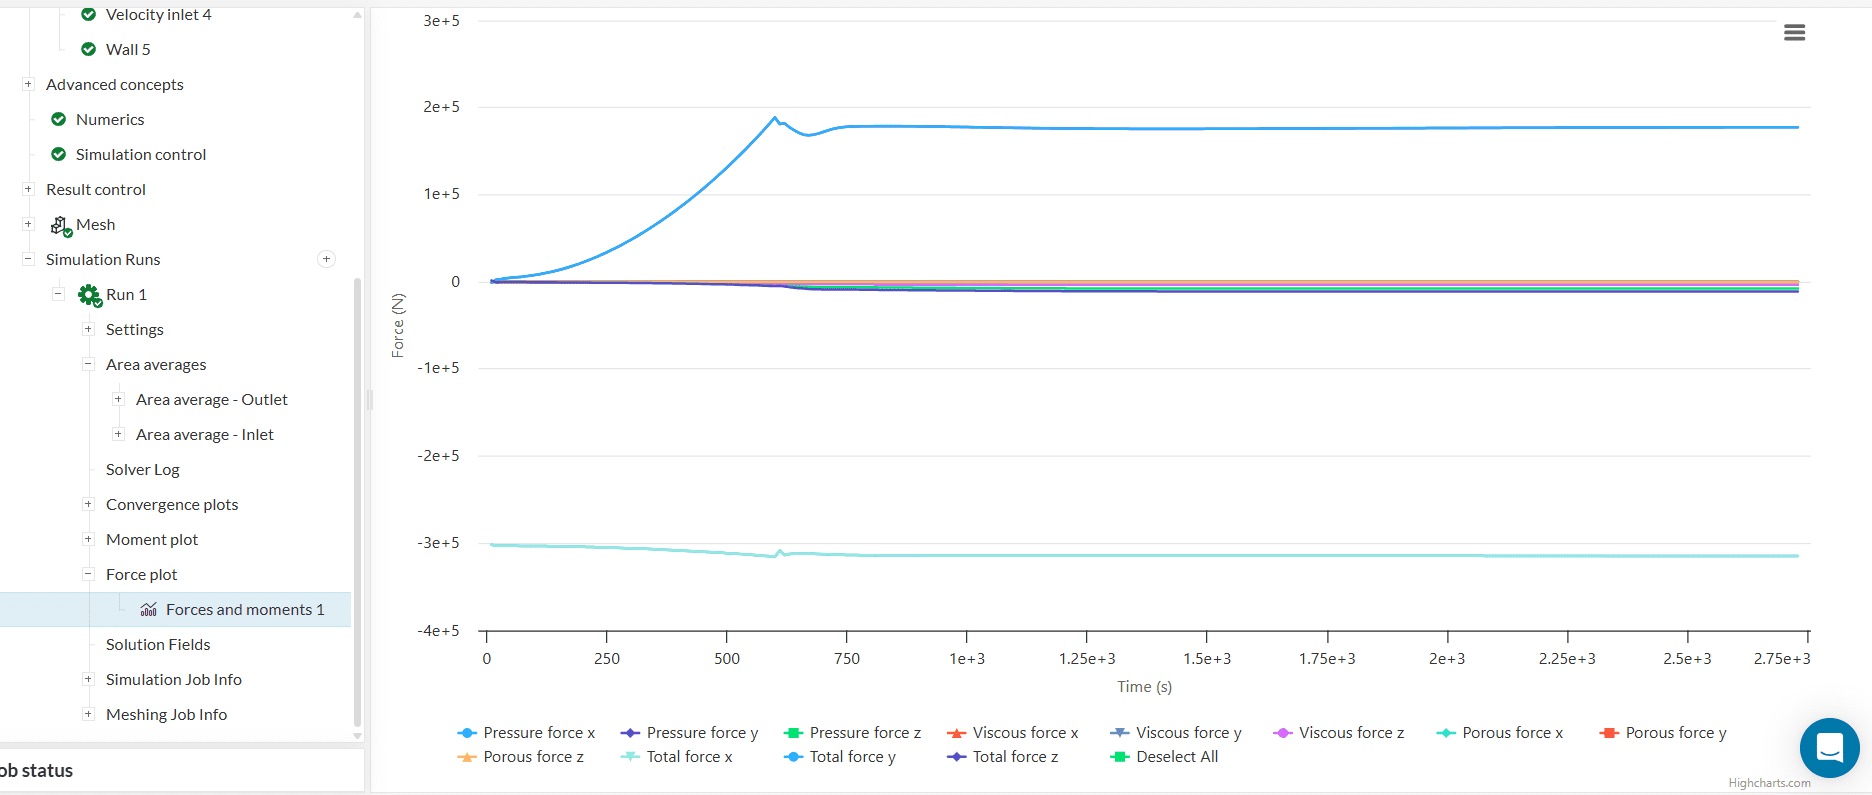Screen dimensions: 1872x795
Task: Click the Run 1 gear status icon
Action: click(90, 295)
